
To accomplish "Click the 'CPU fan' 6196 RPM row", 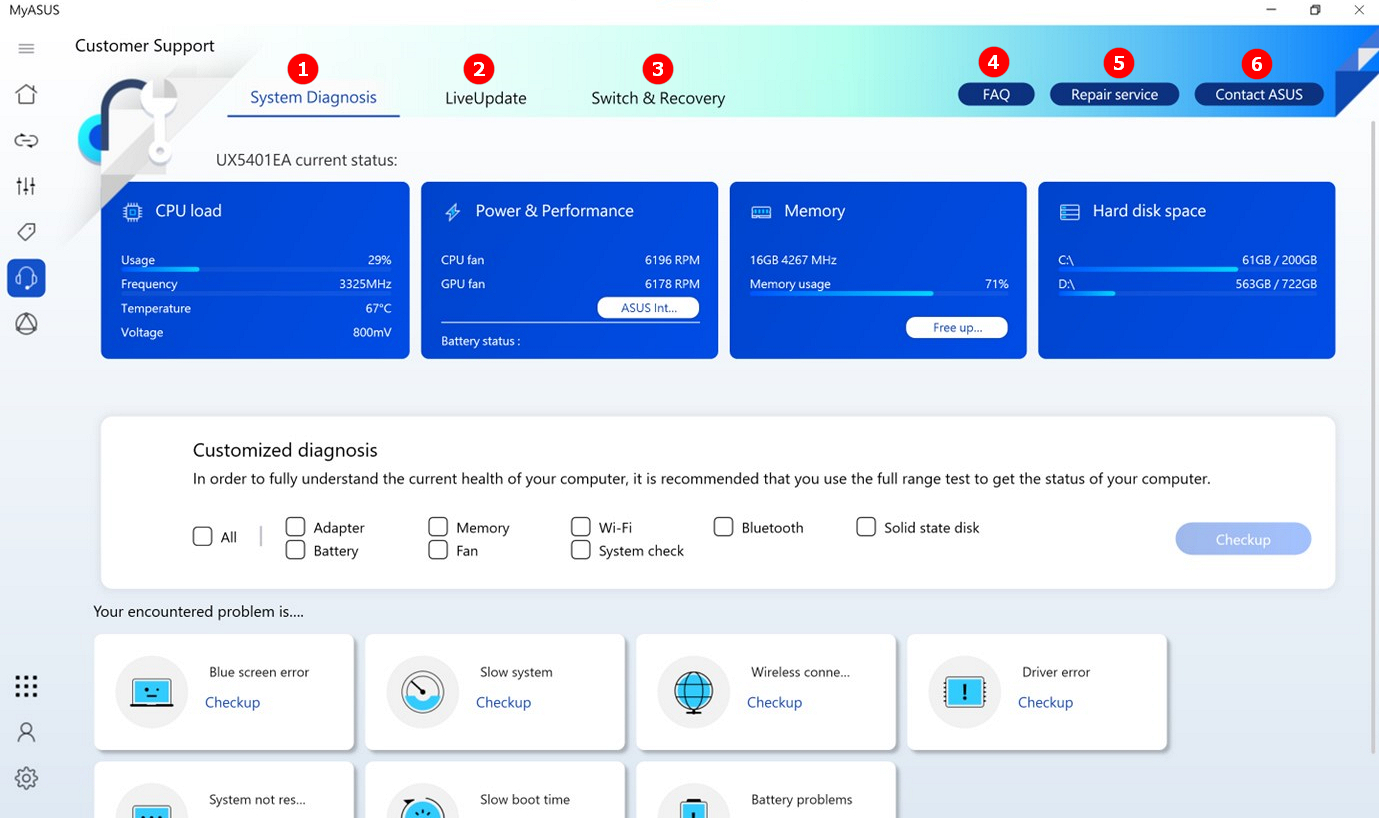I will tap(570, 260).
